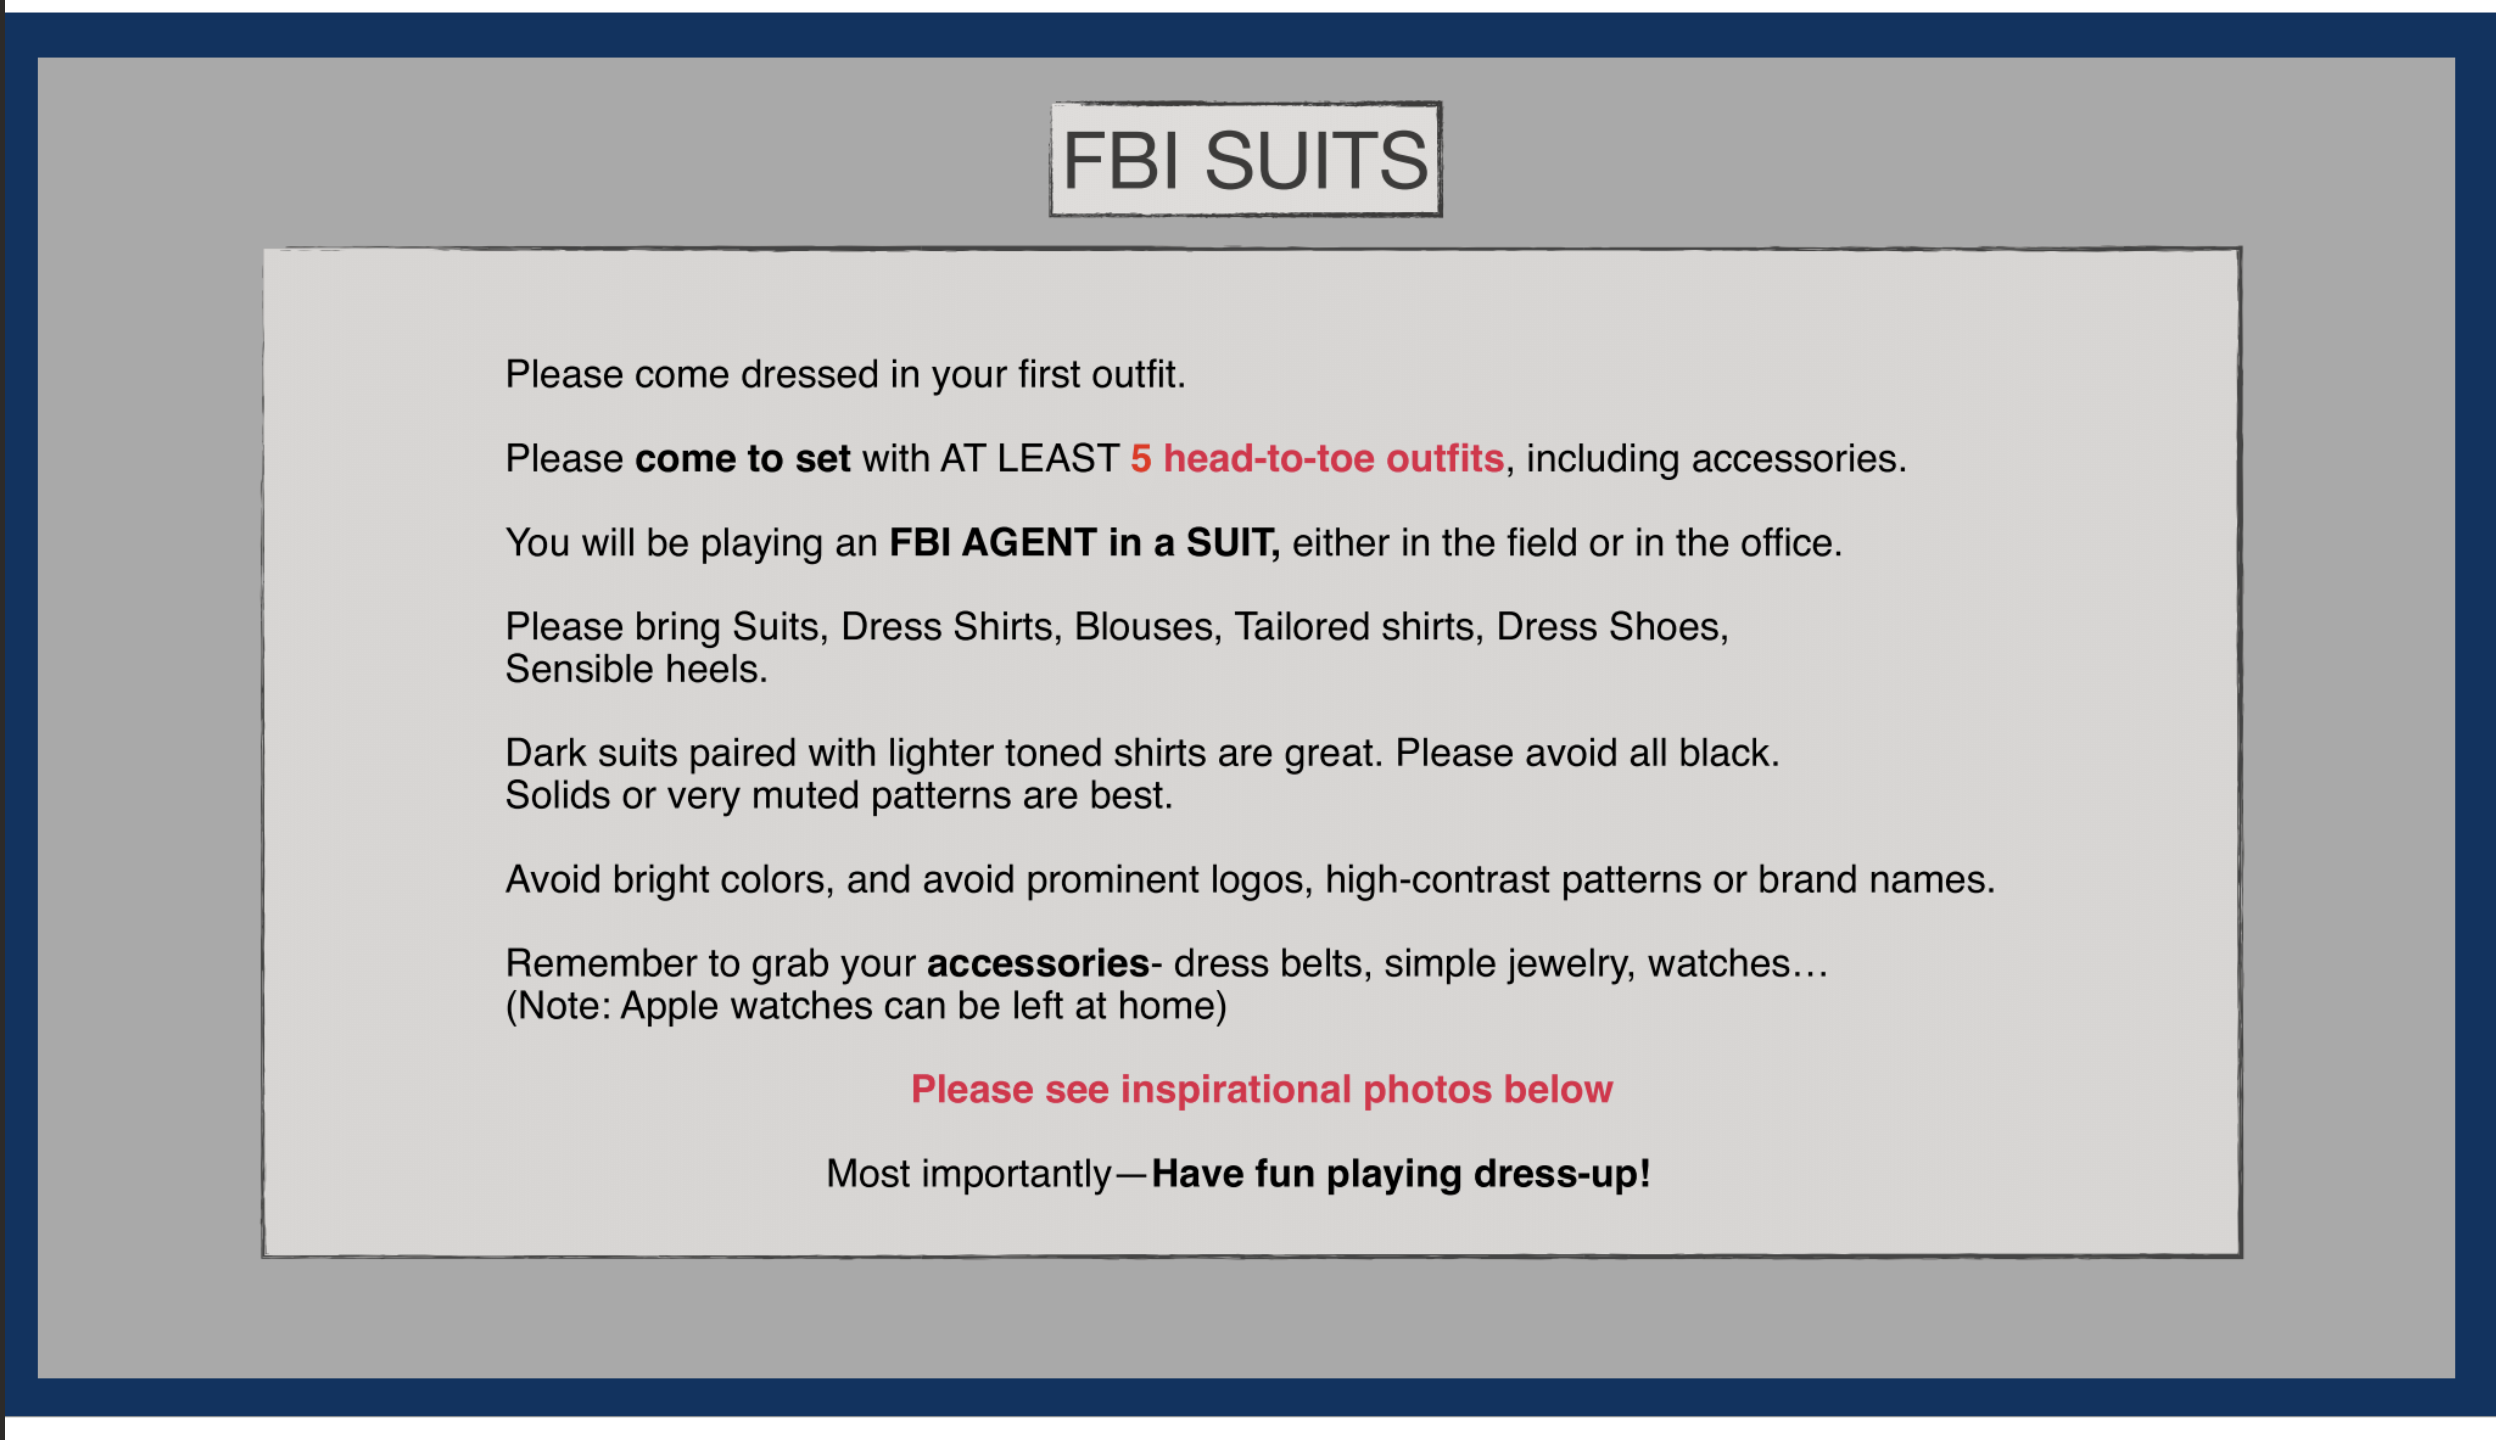Click the Apple watches note line
The height and width of the screenshot is (1440, 2496).
865,1005
